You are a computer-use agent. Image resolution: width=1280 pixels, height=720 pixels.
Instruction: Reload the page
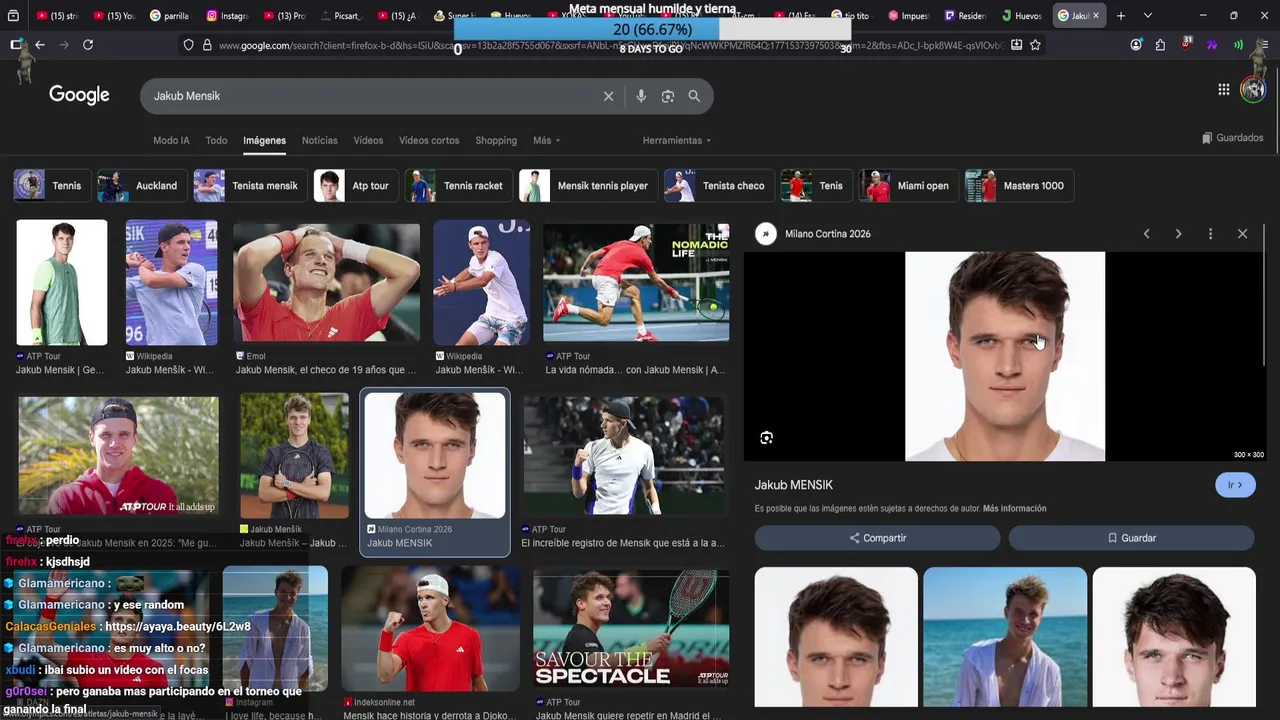point(88,45)
